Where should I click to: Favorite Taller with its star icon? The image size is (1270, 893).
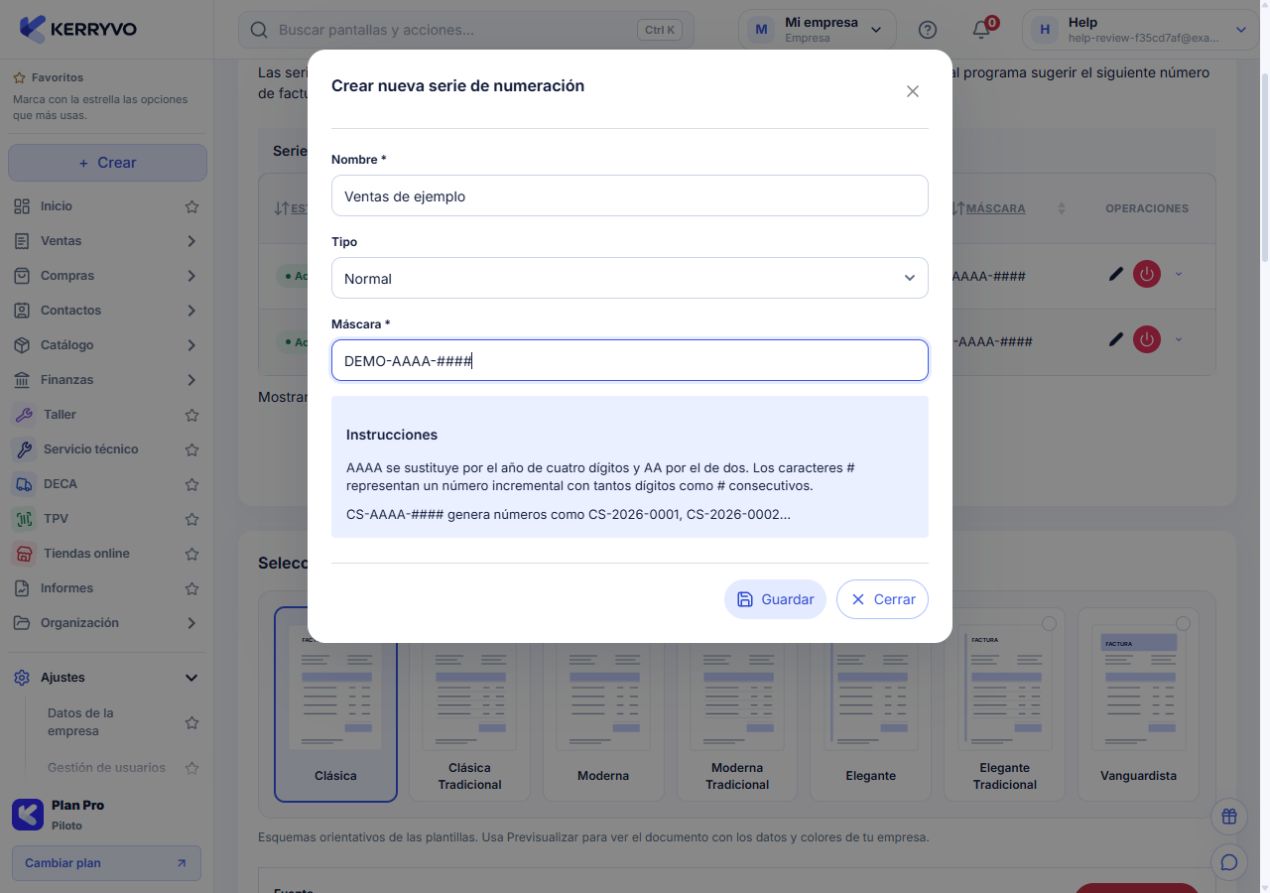point(192,415)
